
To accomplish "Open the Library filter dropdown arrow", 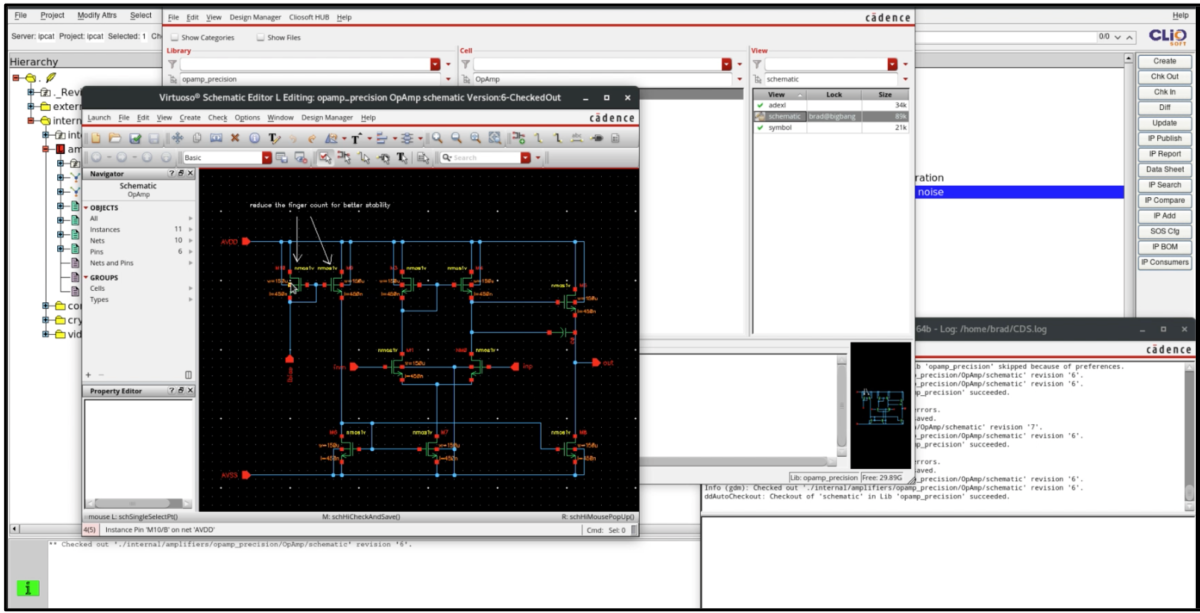I will [x=435, y=64].
